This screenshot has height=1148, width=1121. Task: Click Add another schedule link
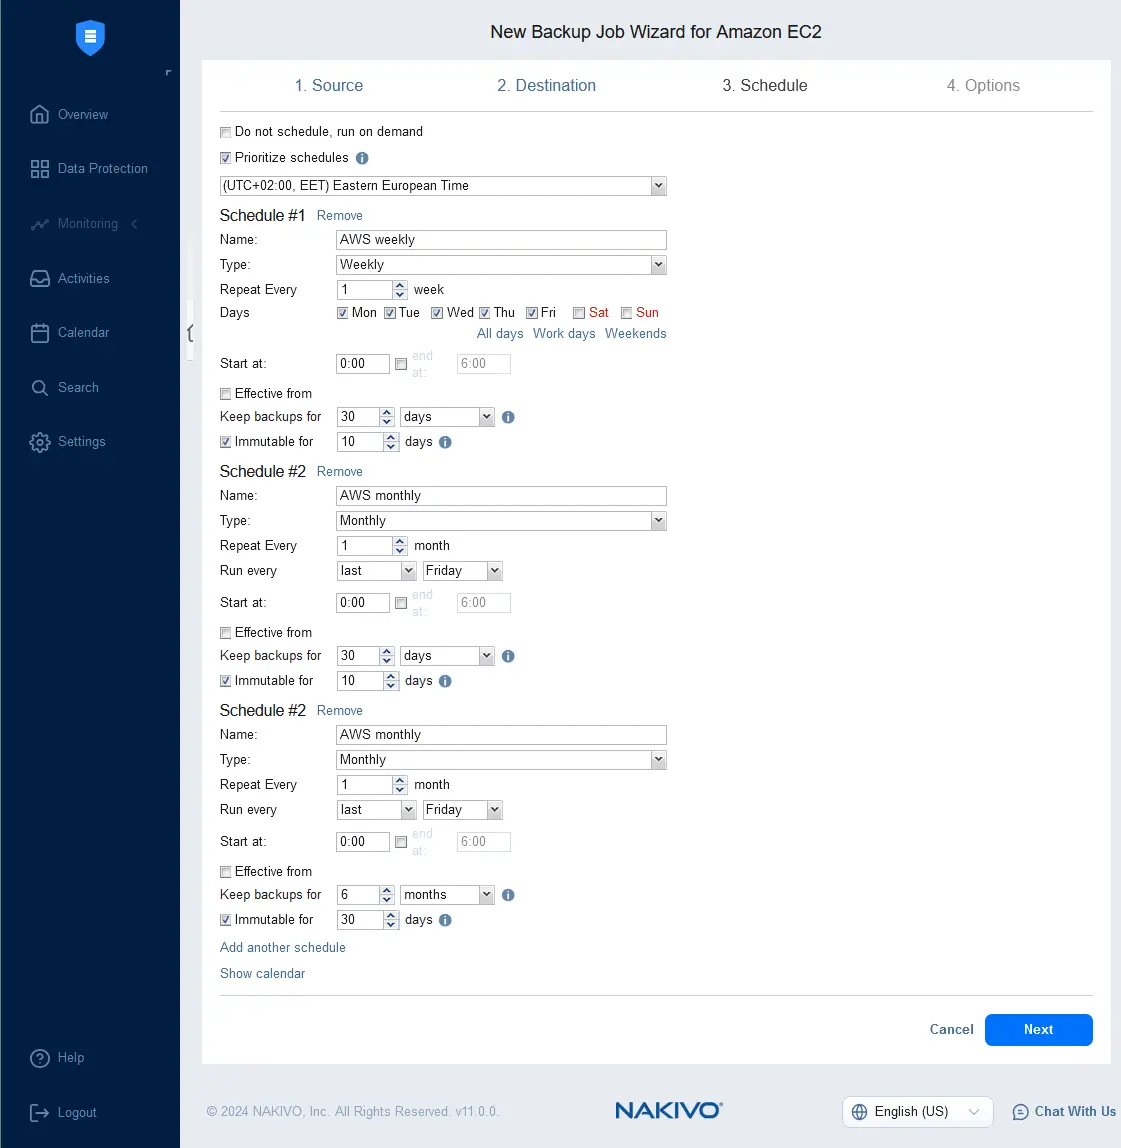click(x=283, y=948)
